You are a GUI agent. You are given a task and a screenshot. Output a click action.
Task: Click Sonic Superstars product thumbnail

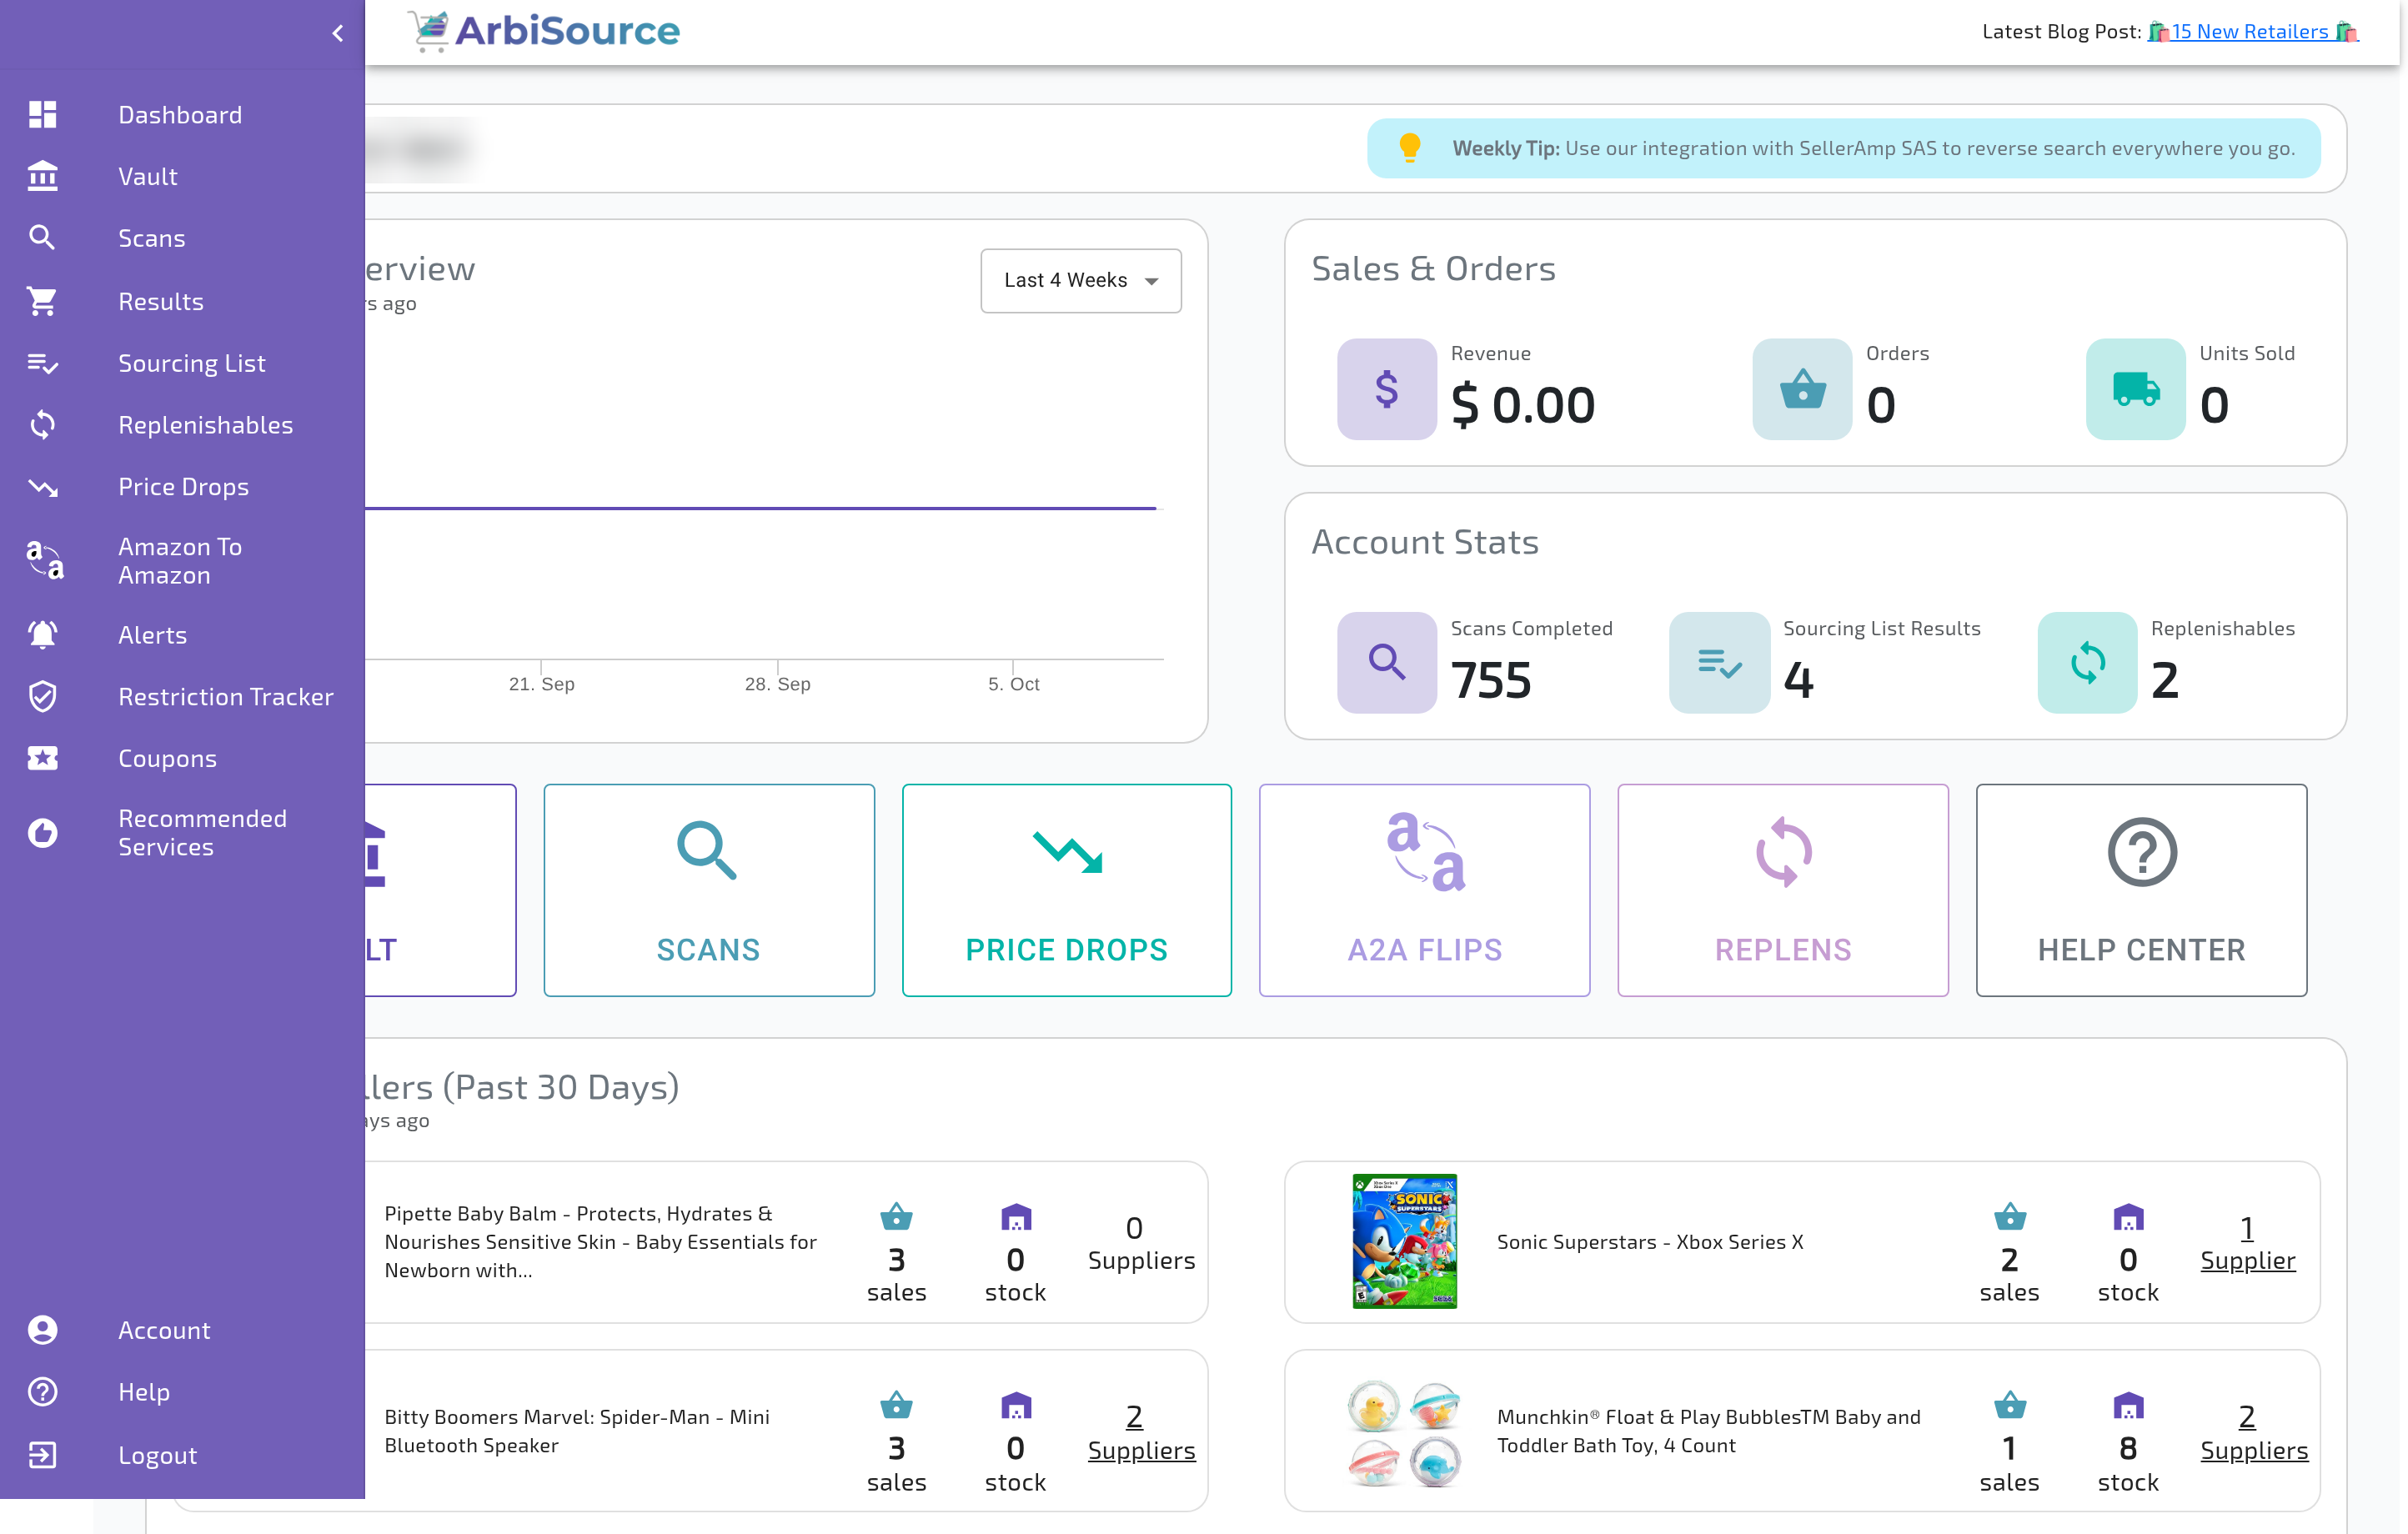point(1404,1241)
